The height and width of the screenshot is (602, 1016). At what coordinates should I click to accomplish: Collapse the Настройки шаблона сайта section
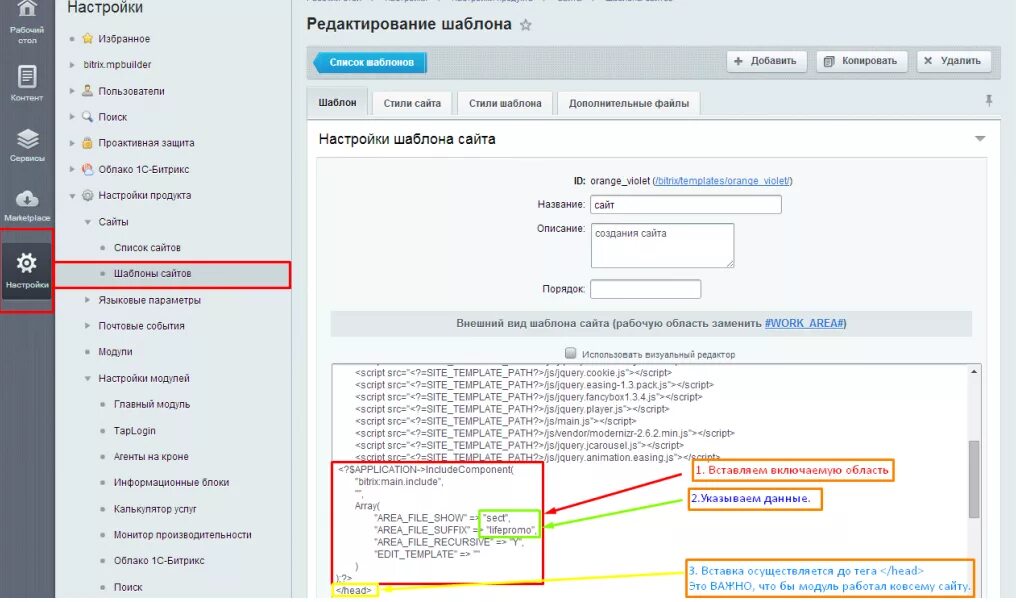click(980, 139)
